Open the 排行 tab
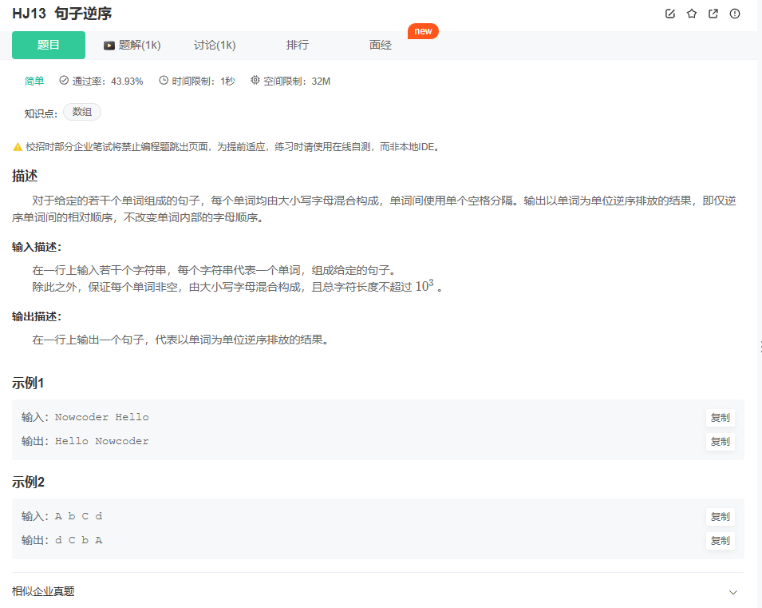The image size is (762, 608). [297, 45]
